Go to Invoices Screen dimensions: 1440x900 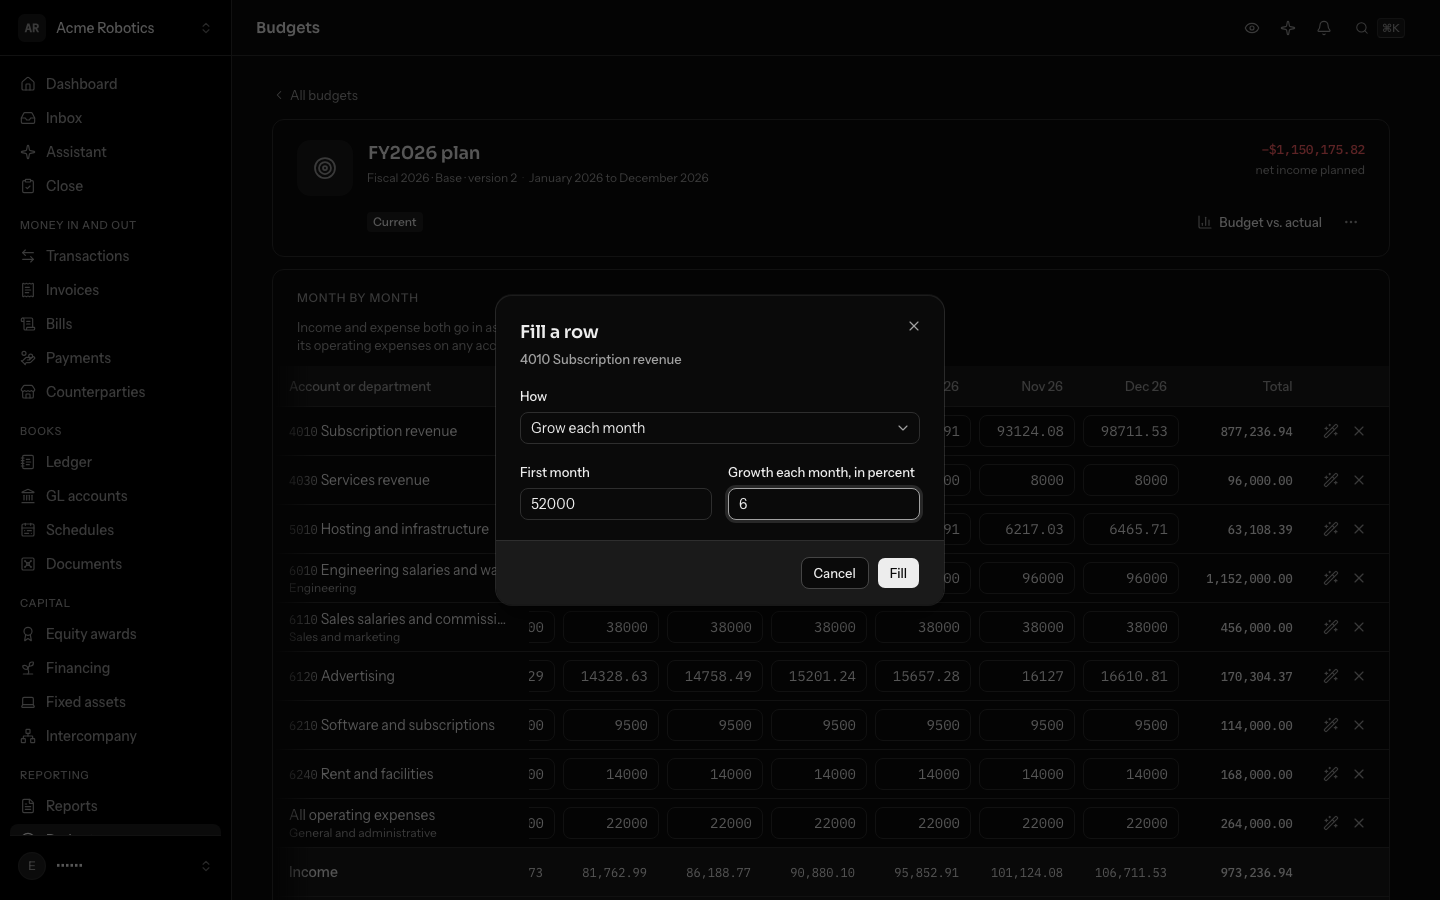click(116, 290)
